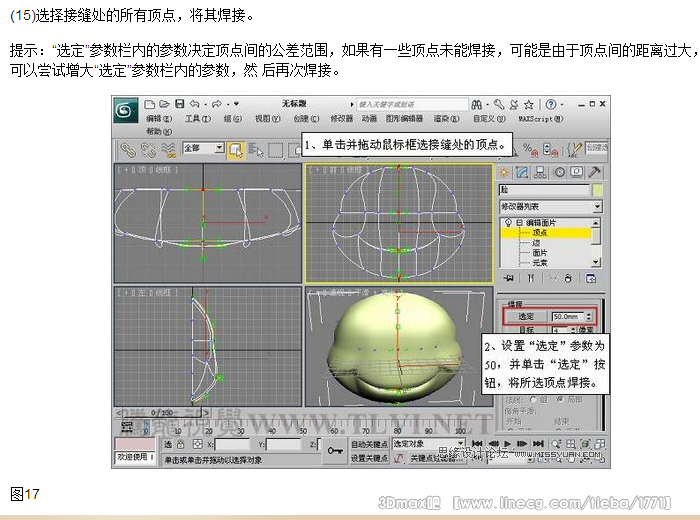Click the Select Object tool
Viewport: 700px width, 520px height.
(235, 150)
